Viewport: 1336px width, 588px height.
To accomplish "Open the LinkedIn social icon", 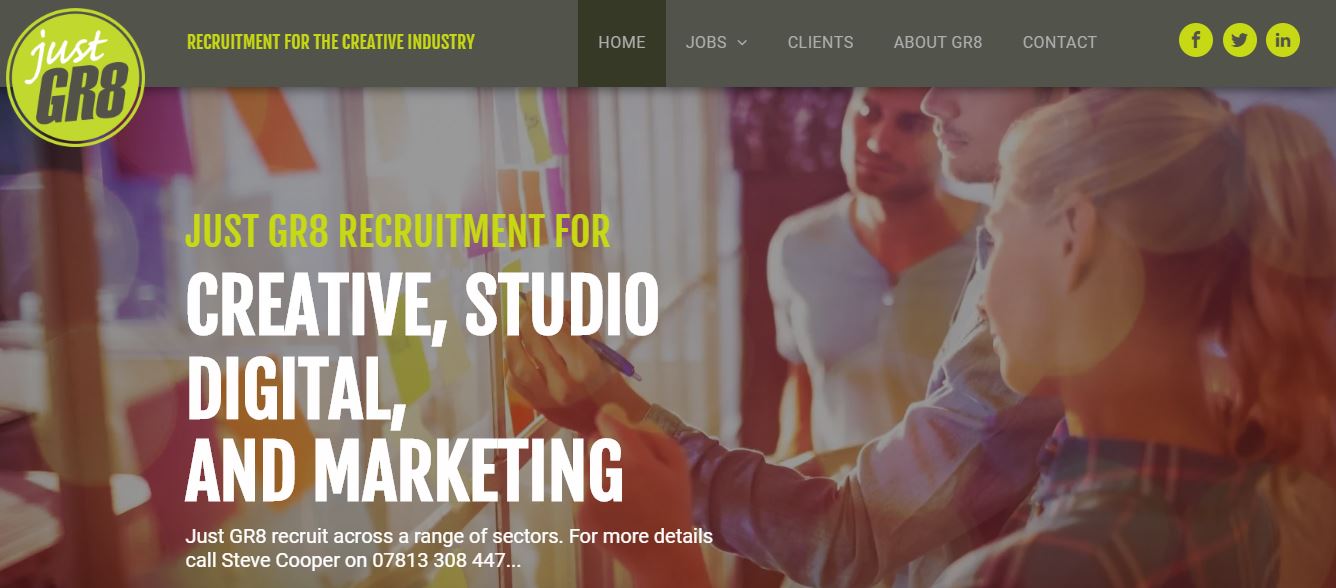I will point(1283,40).
